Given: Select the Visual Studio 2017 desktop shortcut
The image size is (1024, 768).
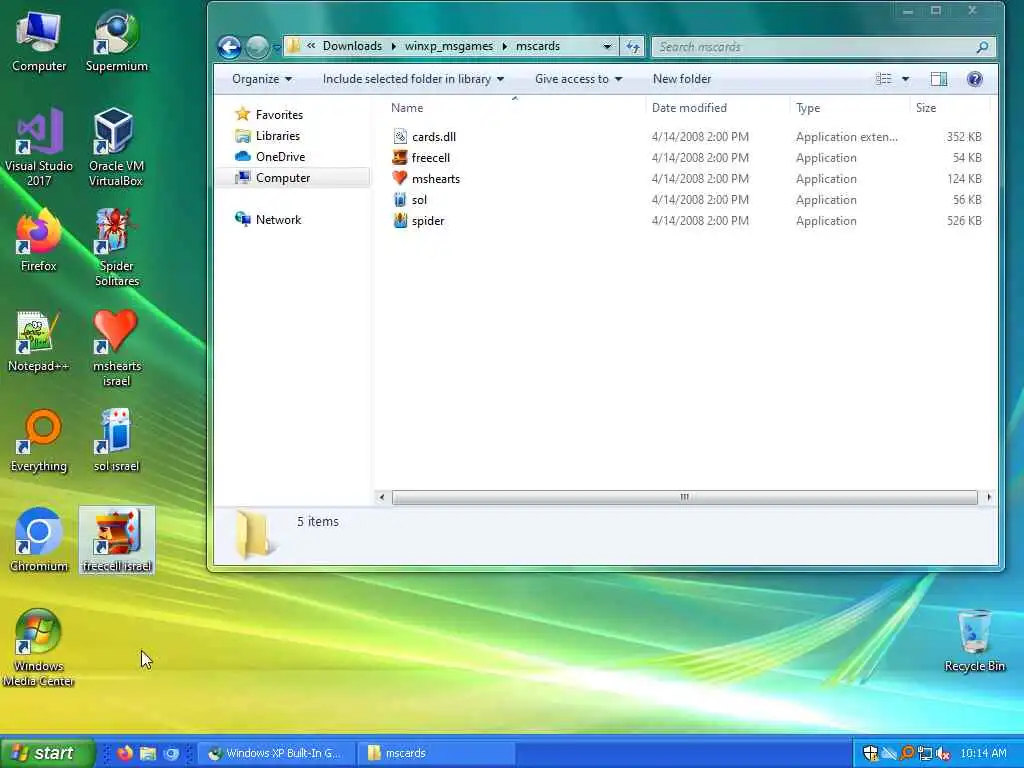Looking at the screenshot, I should click(39, 147).
